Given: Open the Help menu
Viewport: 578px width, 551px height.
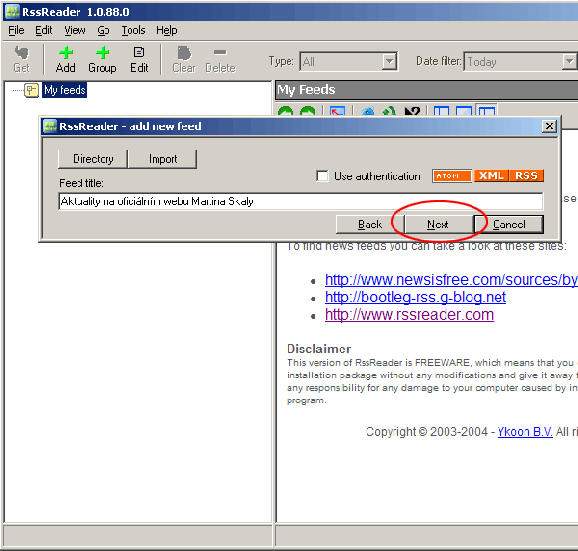Looking at the screenshot, I should click(x=167, y=30).
